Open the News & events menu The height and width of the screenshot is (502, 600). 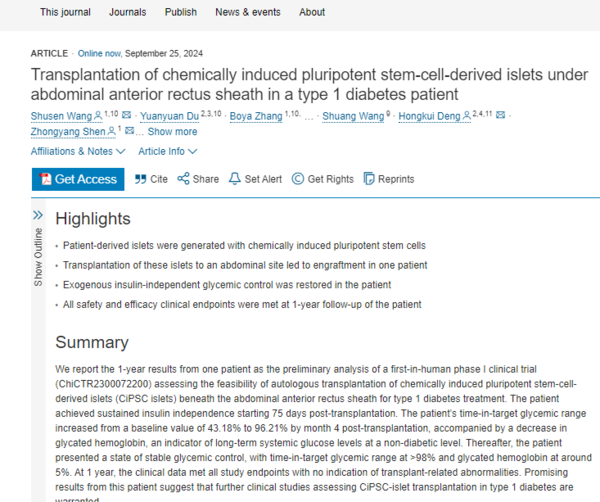click(x=248, y=12)
